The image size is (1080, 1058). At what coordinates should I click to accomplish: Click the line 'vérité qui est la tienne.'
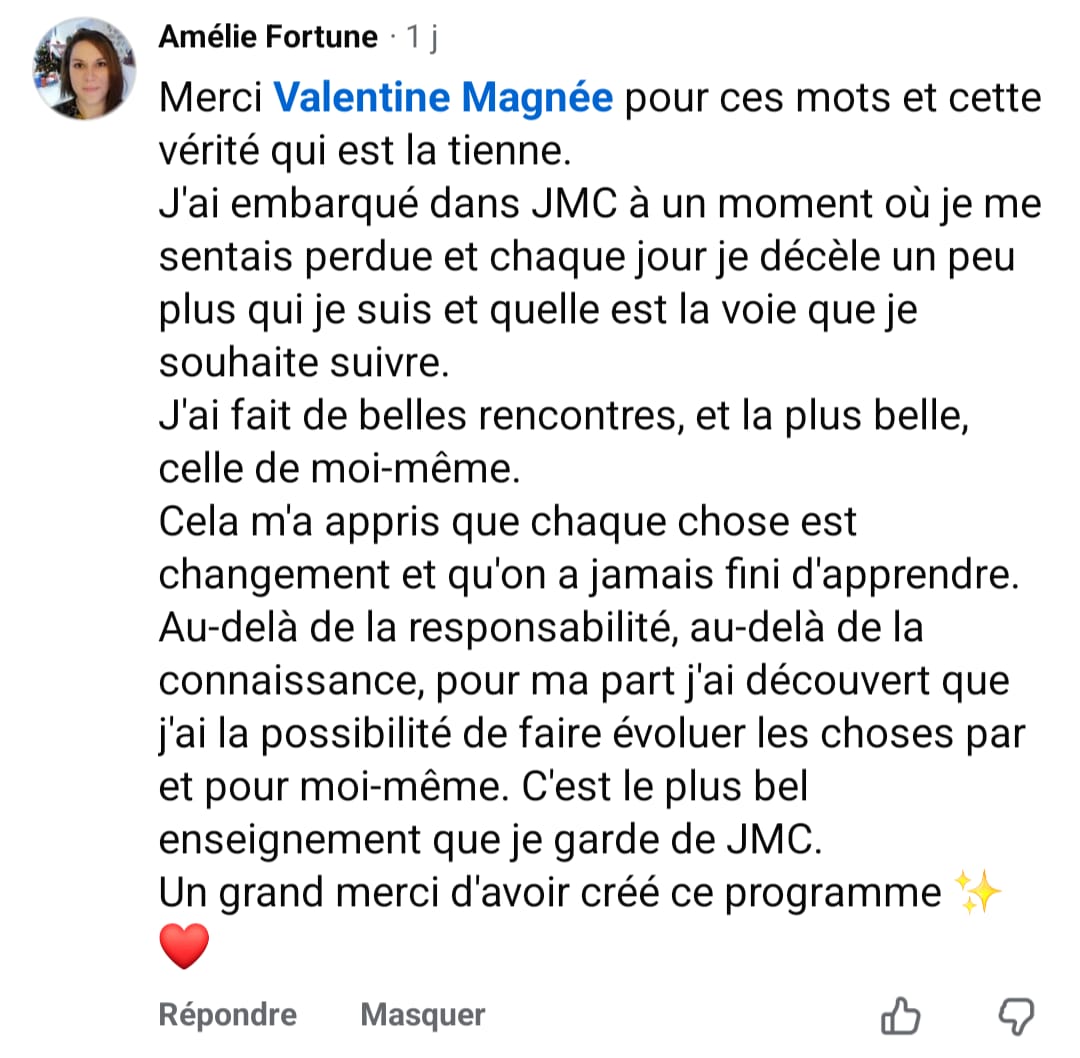coord(366,151)
